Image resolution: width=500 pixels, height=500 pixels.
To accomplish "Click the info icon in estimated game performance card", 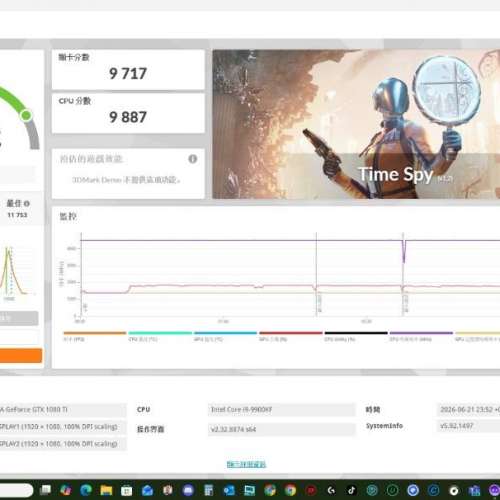I will (193, 159).
